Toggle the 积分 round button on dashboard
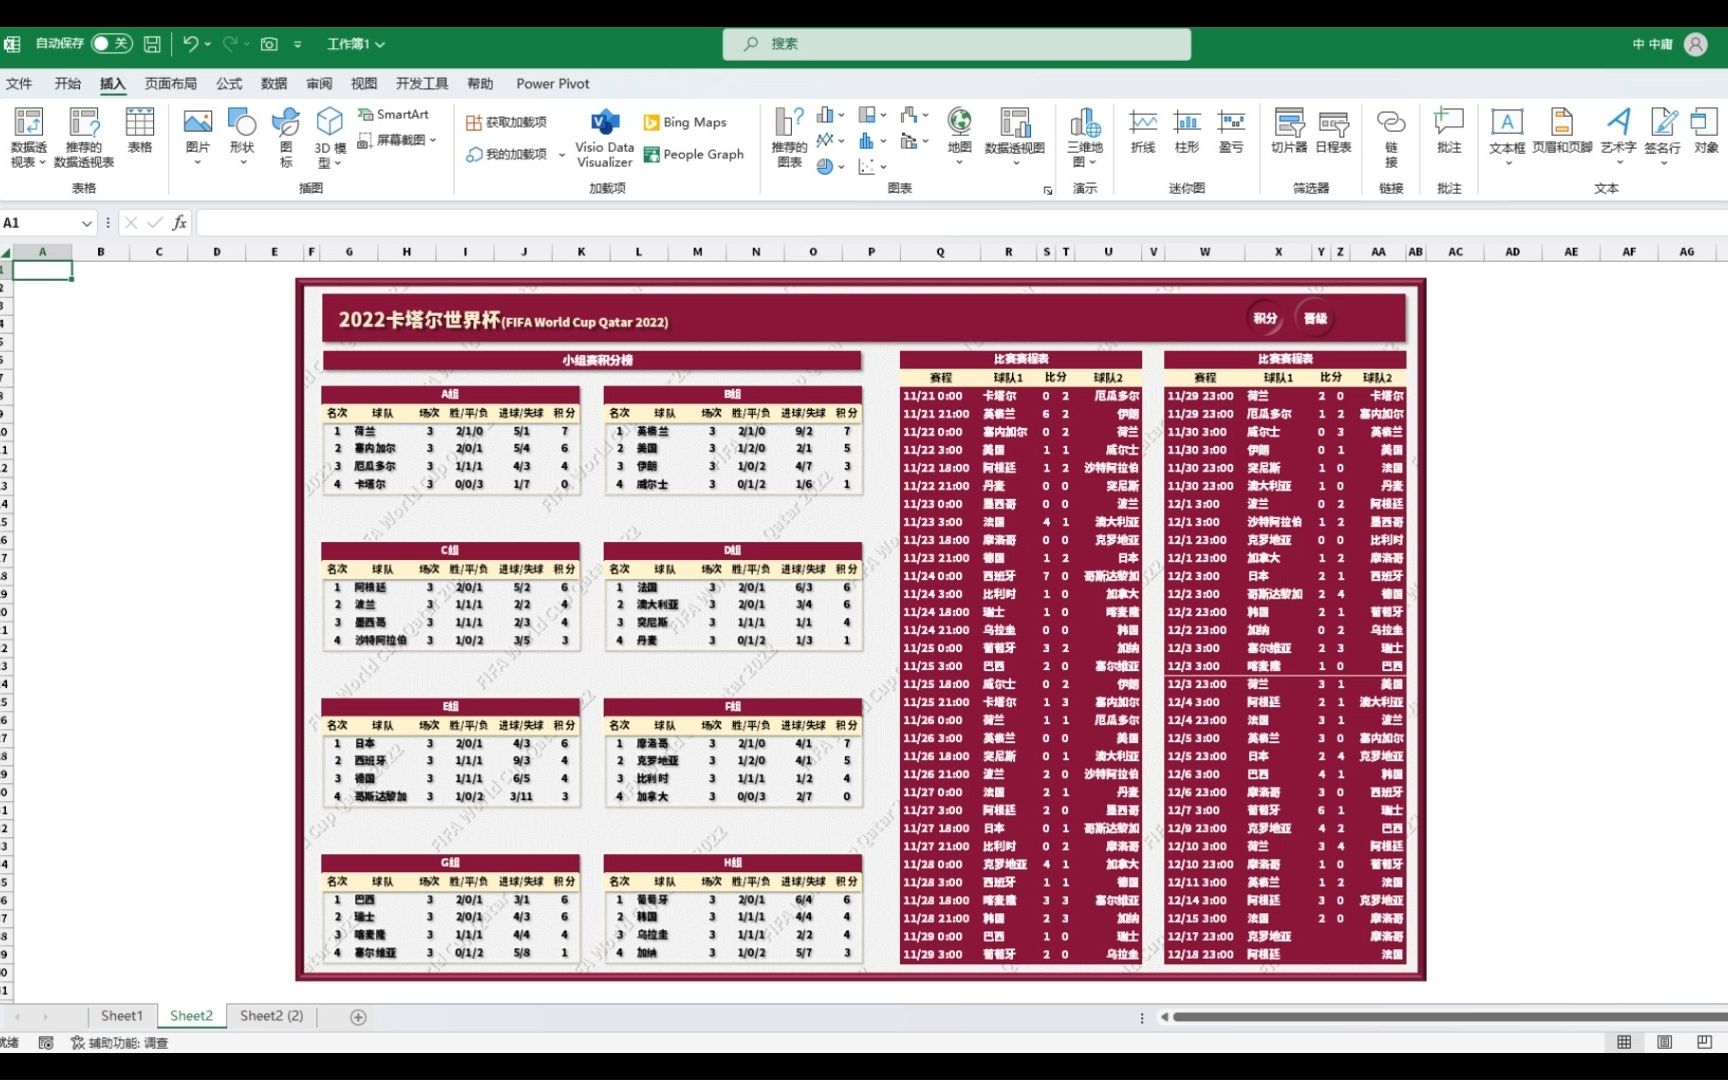Viewport: 1728px width, 1080px height. click(1265, 318)
